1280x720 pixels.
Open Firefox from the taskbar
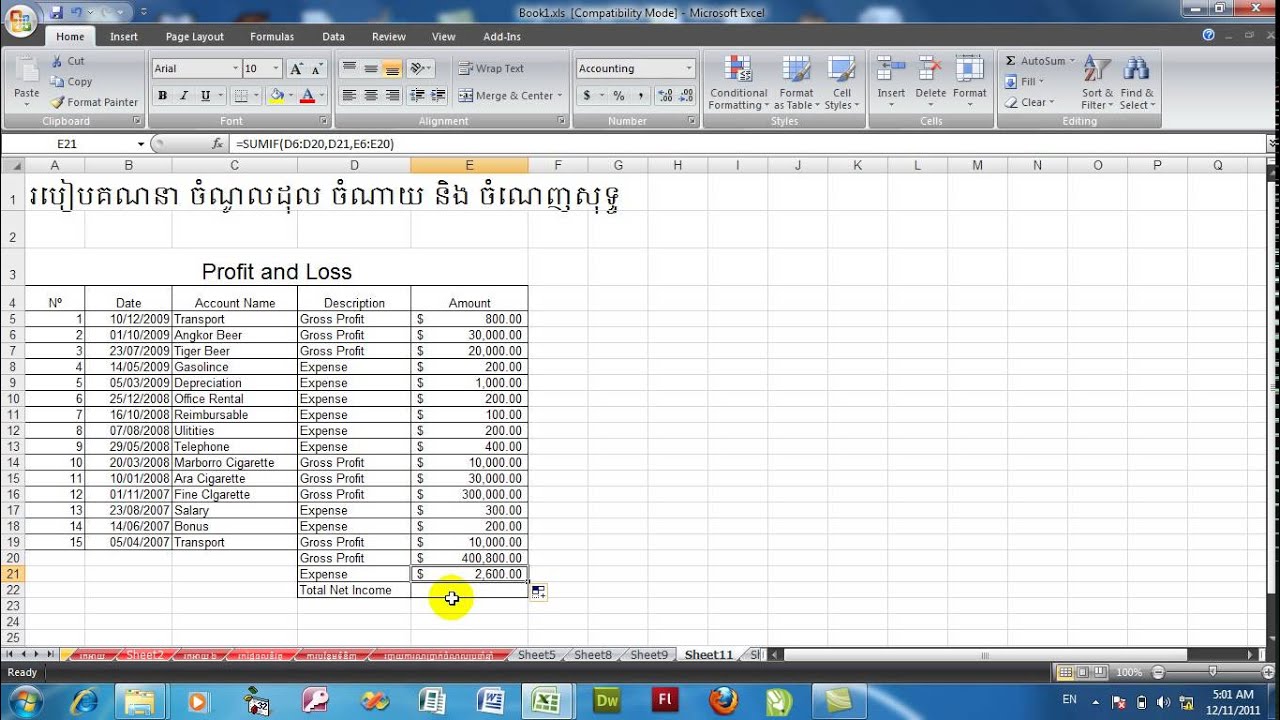point(723,701)
